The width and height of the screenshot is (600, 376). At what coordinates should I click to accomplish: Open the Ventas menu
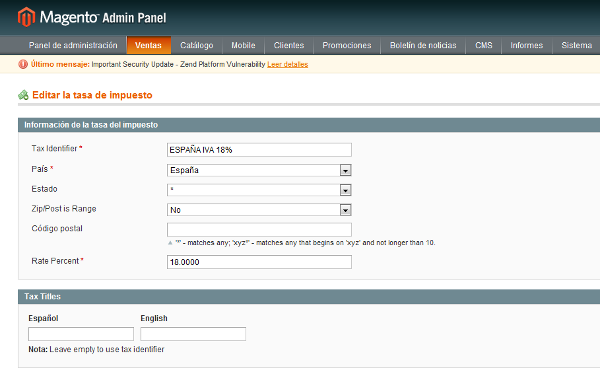(x=148, y=45)
